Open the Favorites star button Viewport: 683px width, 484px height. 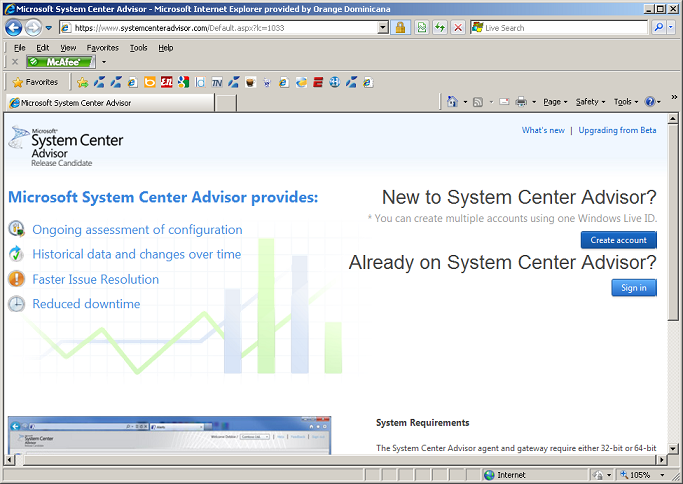pyautogui.click(x=36, y=82)
